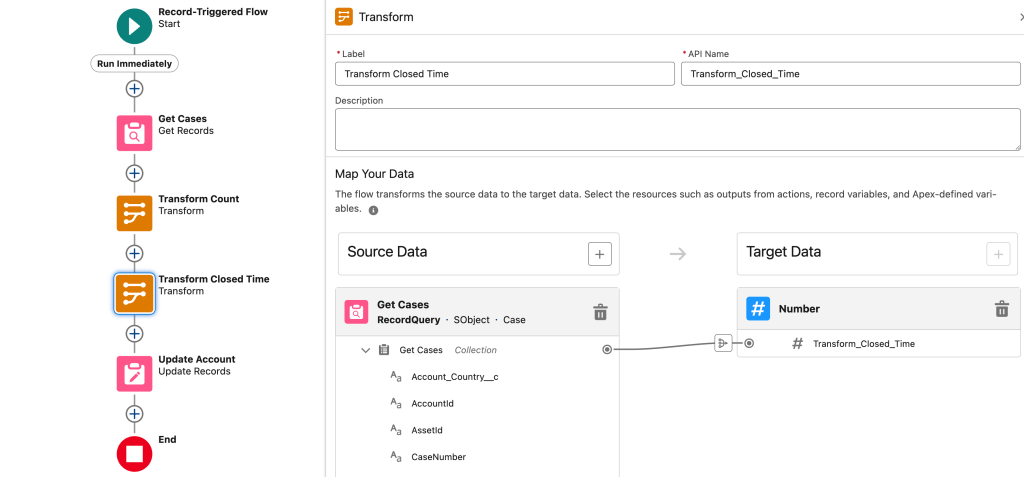Click into the Label input field

coord(505,74)
